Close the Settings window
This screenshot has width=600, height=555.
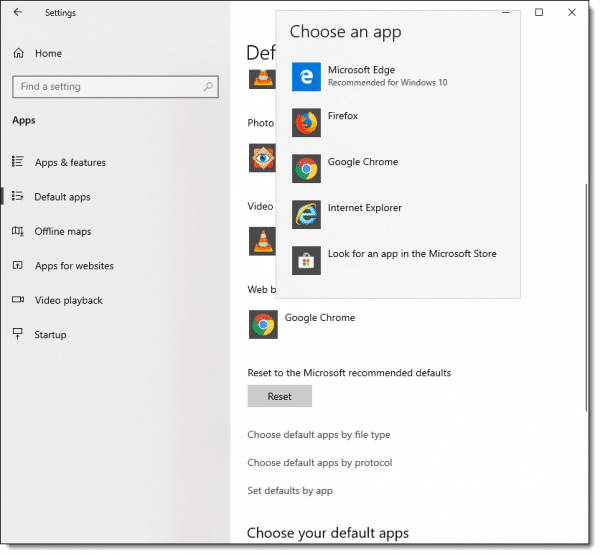click(572, 12)
